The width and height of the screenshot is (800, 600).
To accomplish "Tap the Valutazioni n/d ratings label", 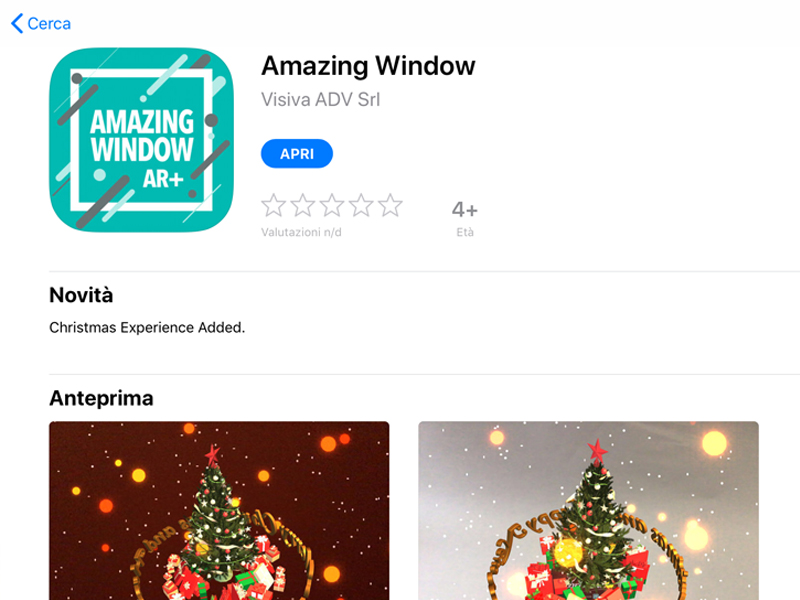I will pyautogui.click(x=301, y=233).
